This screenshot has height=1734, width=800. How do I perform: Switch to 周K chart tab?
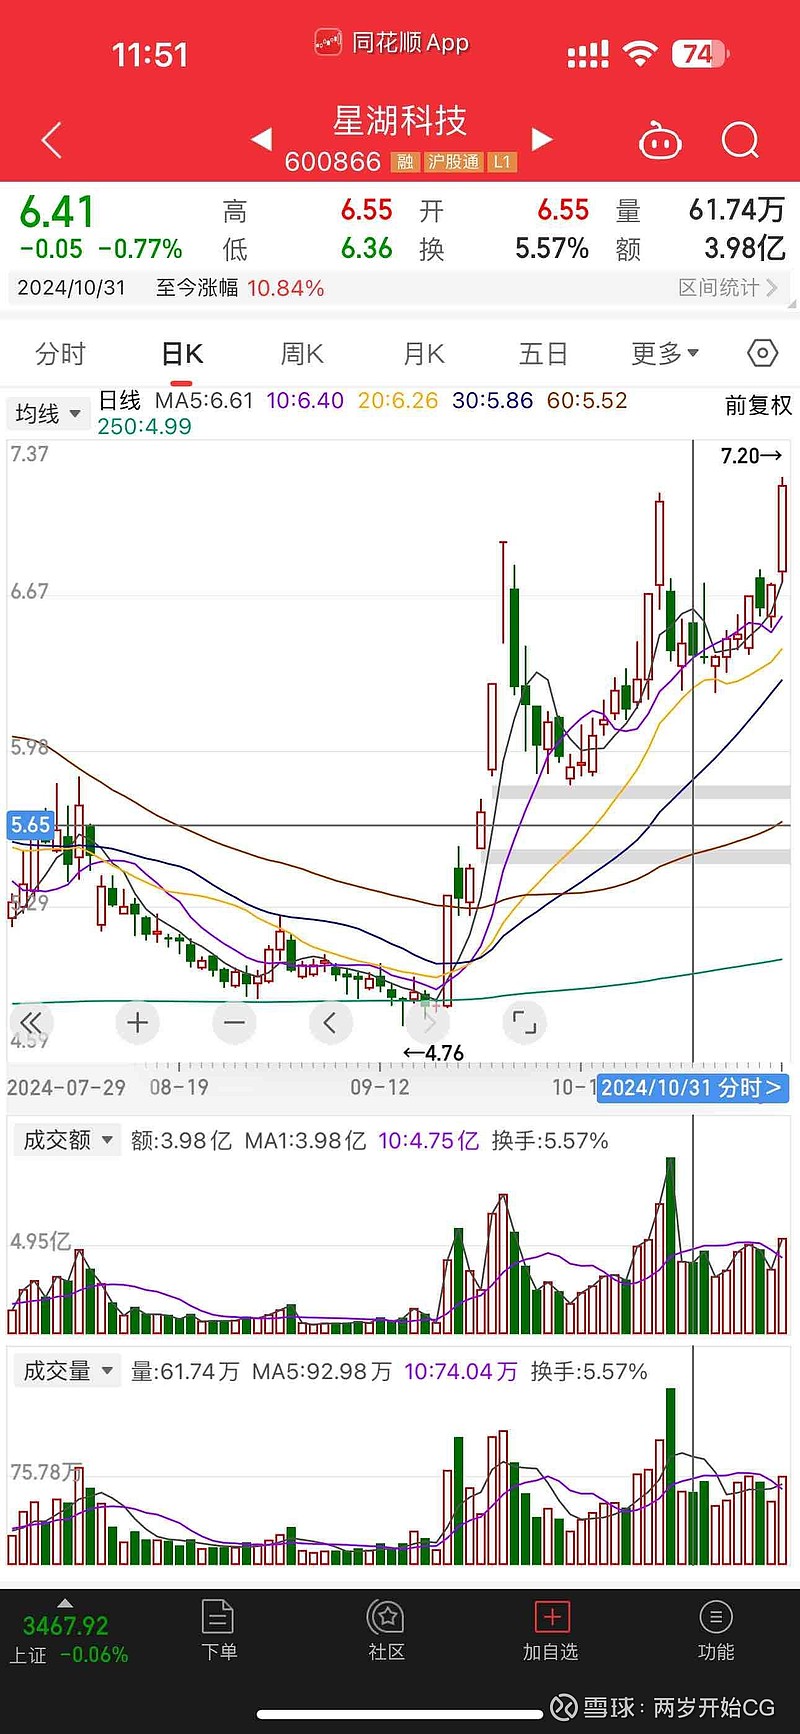(x=302, y=354)
